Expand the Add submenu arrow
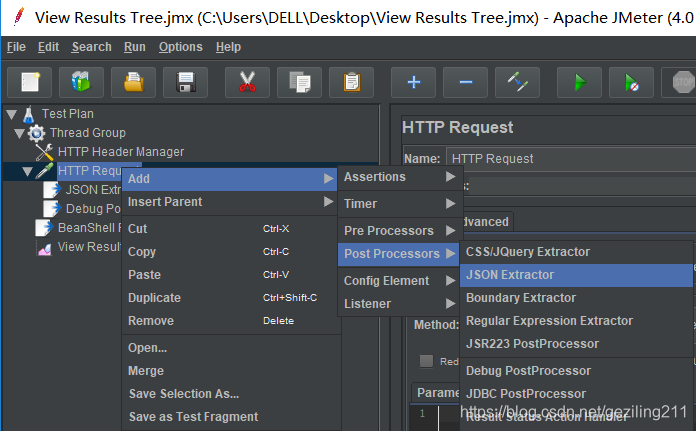The width and height of the screenshot is (696, 431). click(x=328, y=179)
